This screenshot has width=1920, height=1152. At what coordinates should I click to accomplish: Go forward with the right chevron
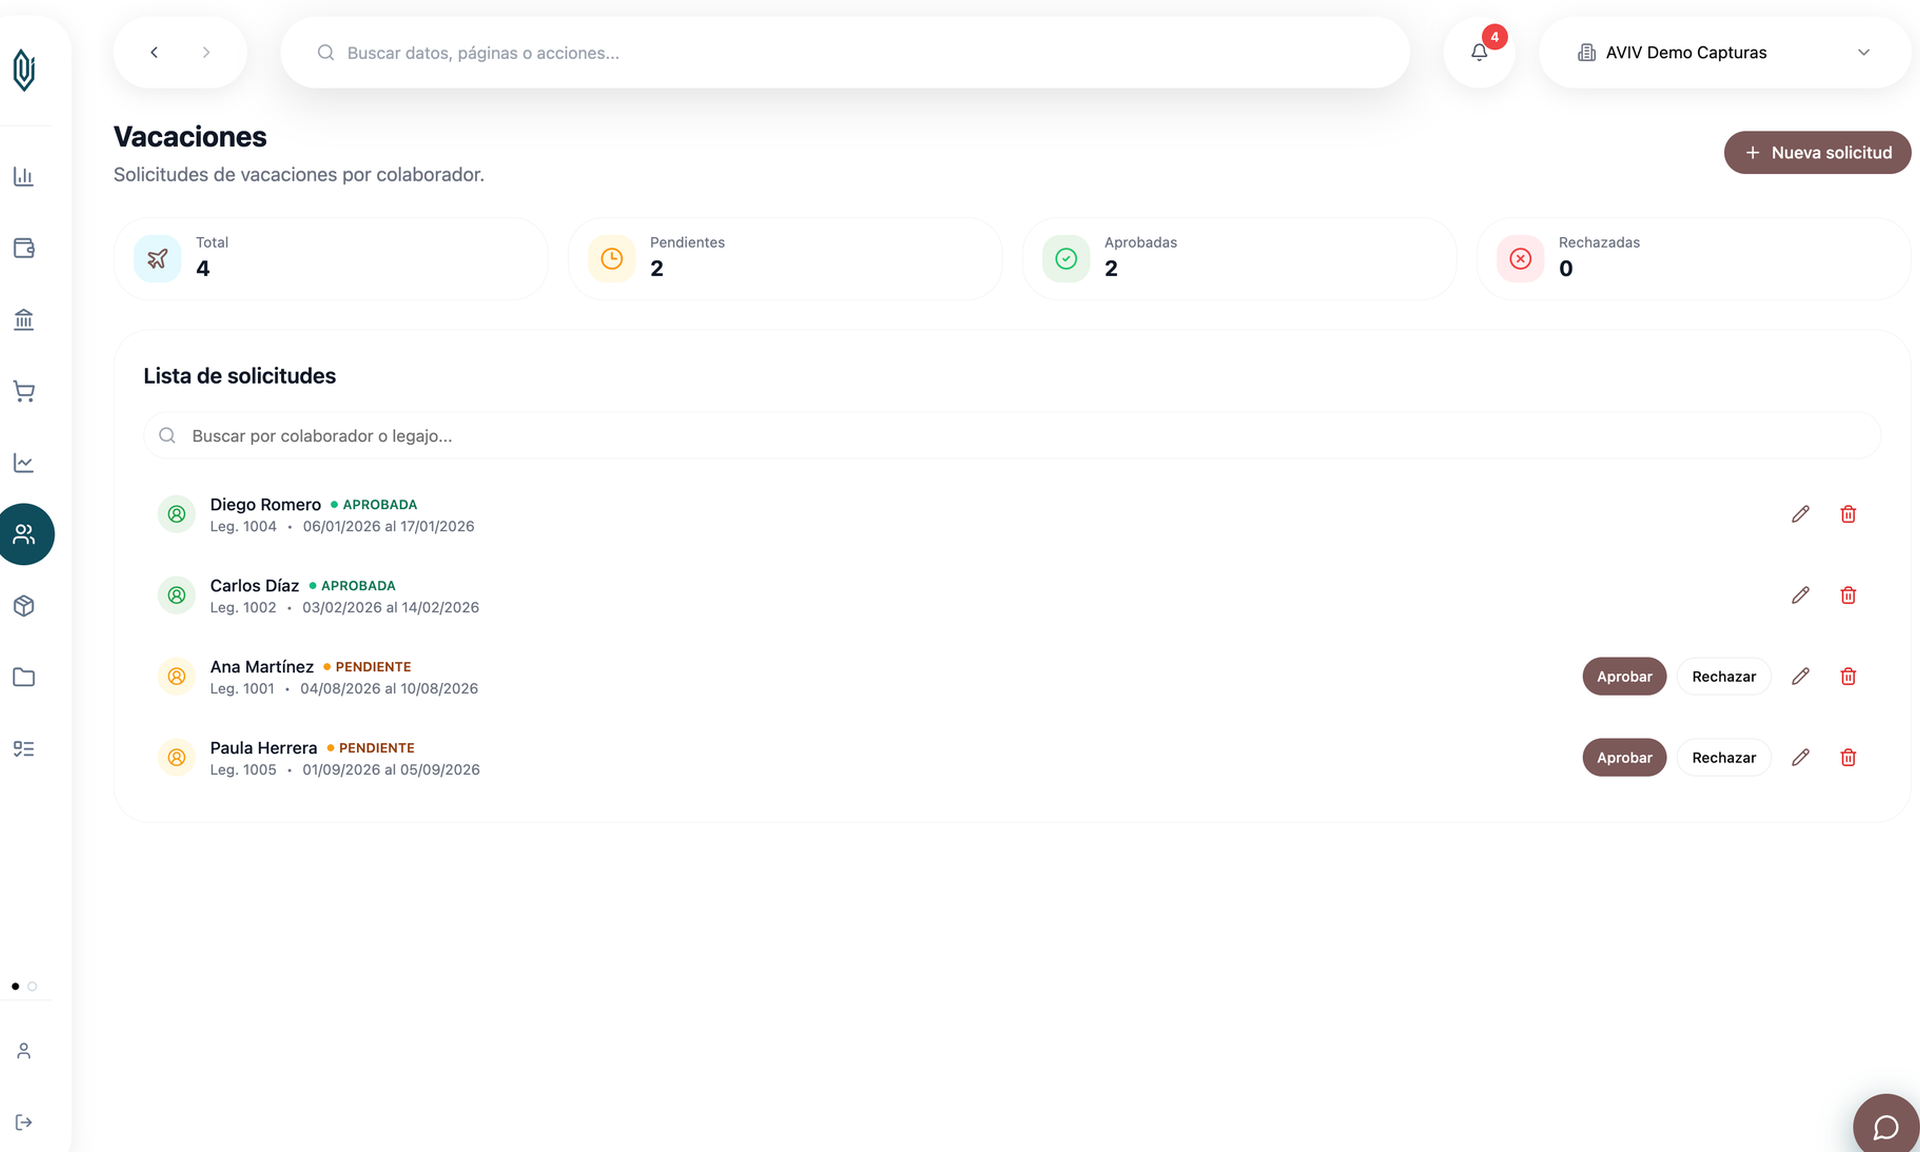(x=206, y=52)
